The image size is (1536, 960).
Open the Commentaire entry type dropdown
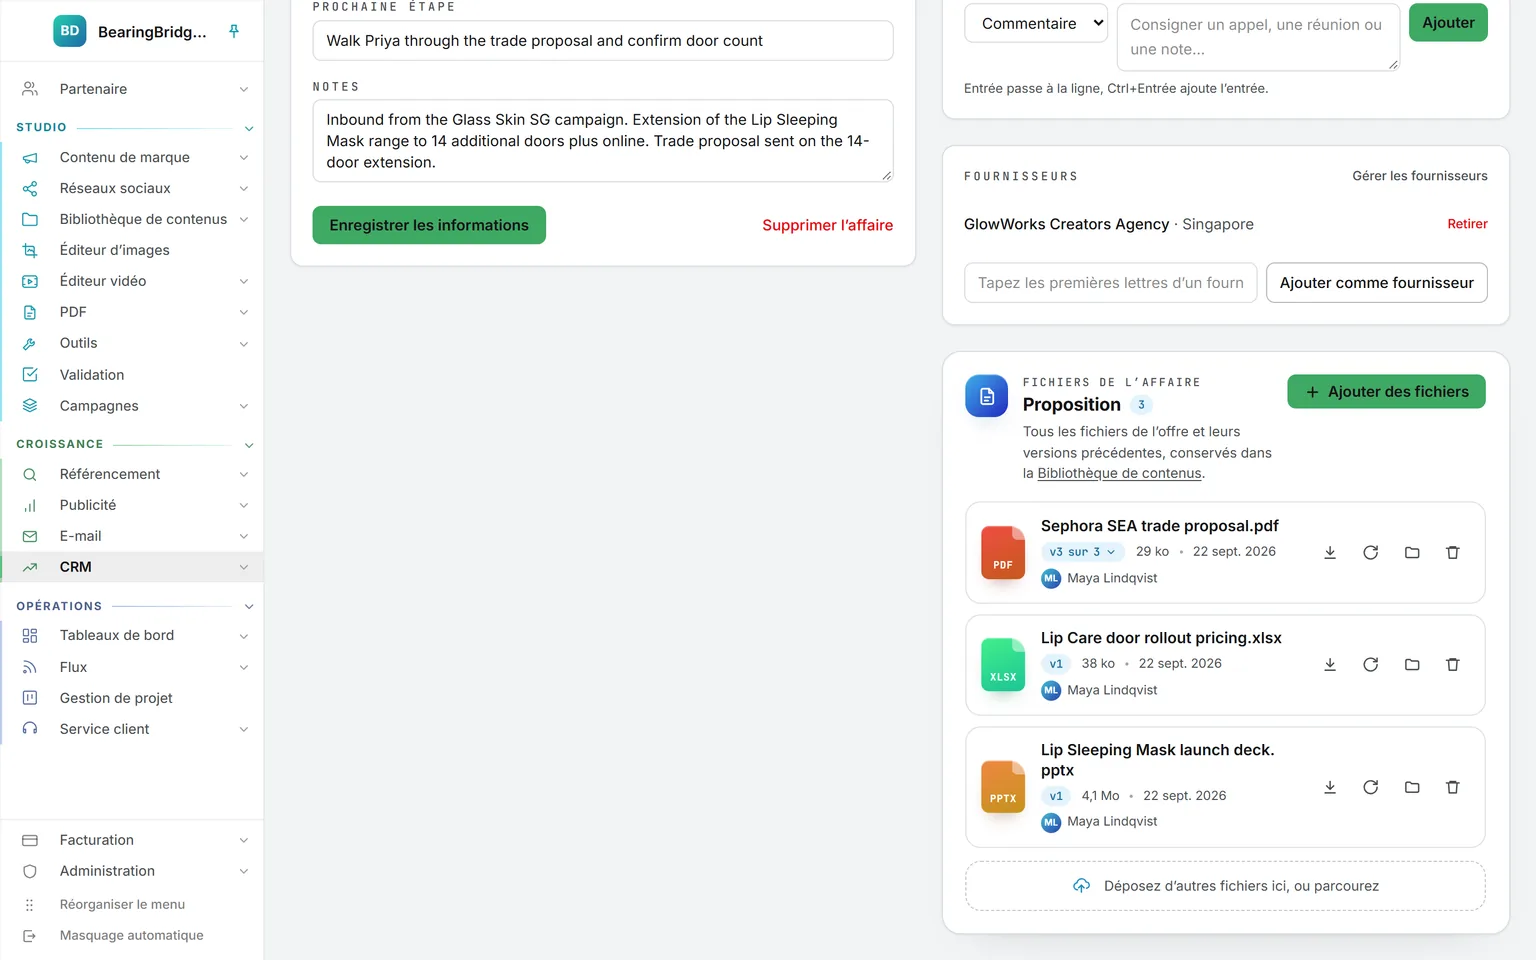click(x=1036, y=23)
